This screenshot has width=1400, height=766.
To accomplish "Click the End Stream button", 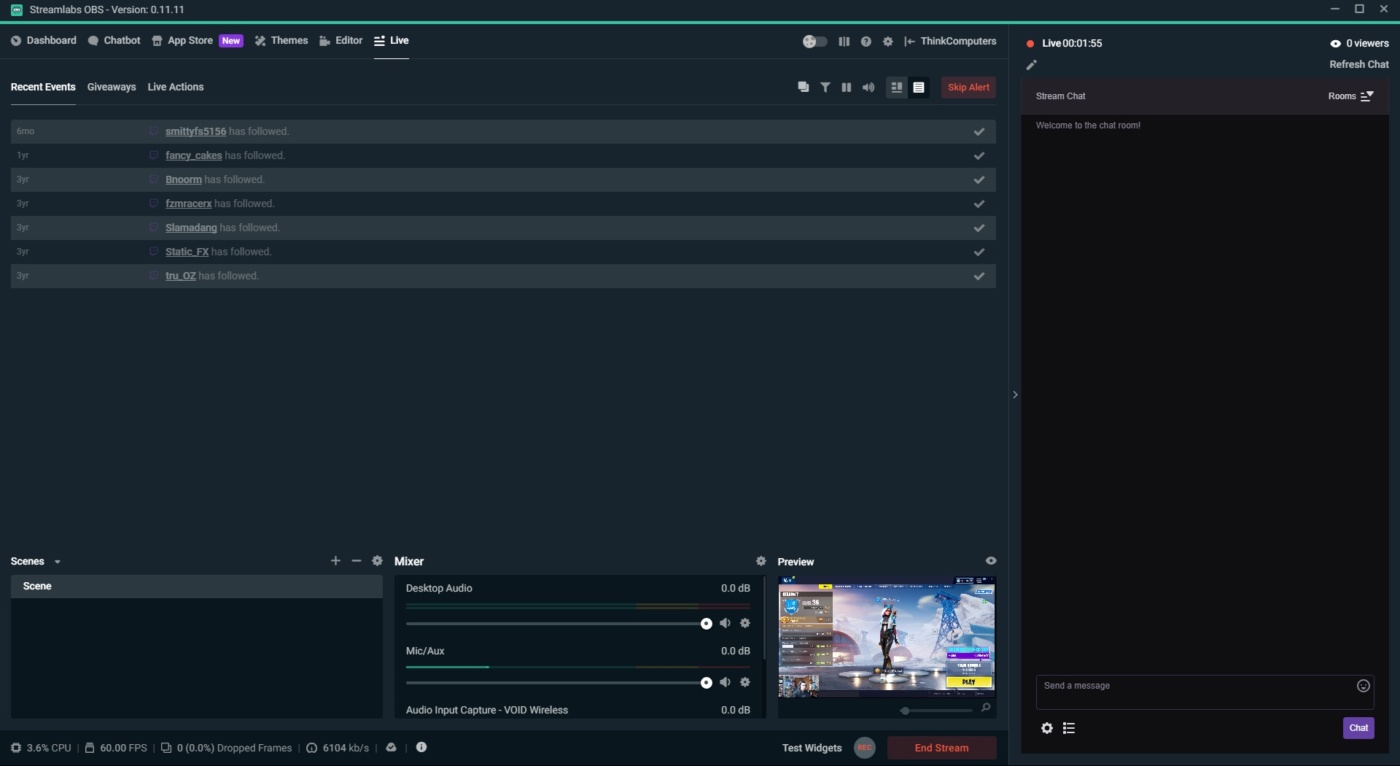I will click(941, 748).
